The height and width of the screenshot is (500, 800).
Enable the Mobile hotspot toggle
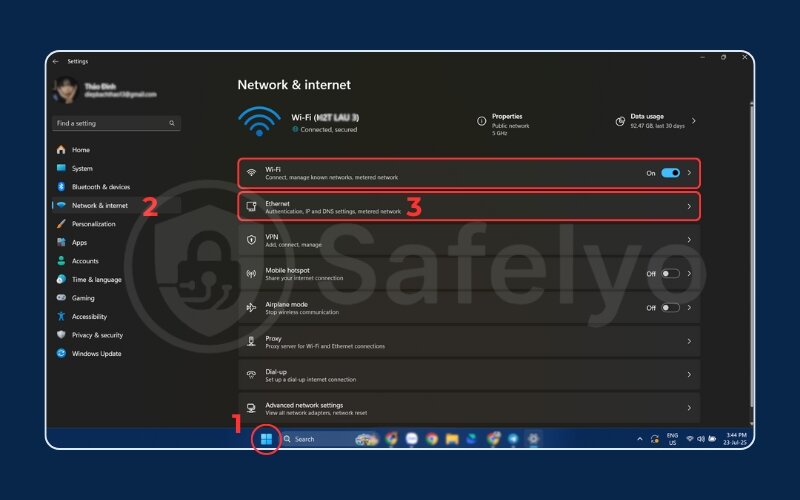click(x=670, y=273)
